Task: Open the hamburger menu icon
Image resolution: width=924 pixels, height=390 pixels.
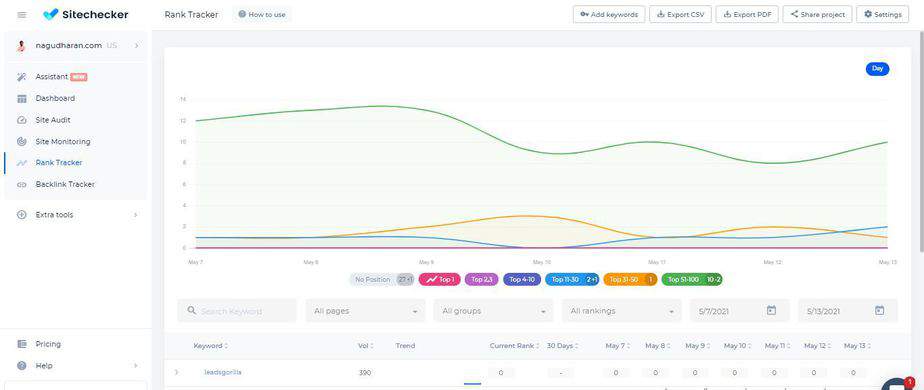Action: [x=22, y=15]
